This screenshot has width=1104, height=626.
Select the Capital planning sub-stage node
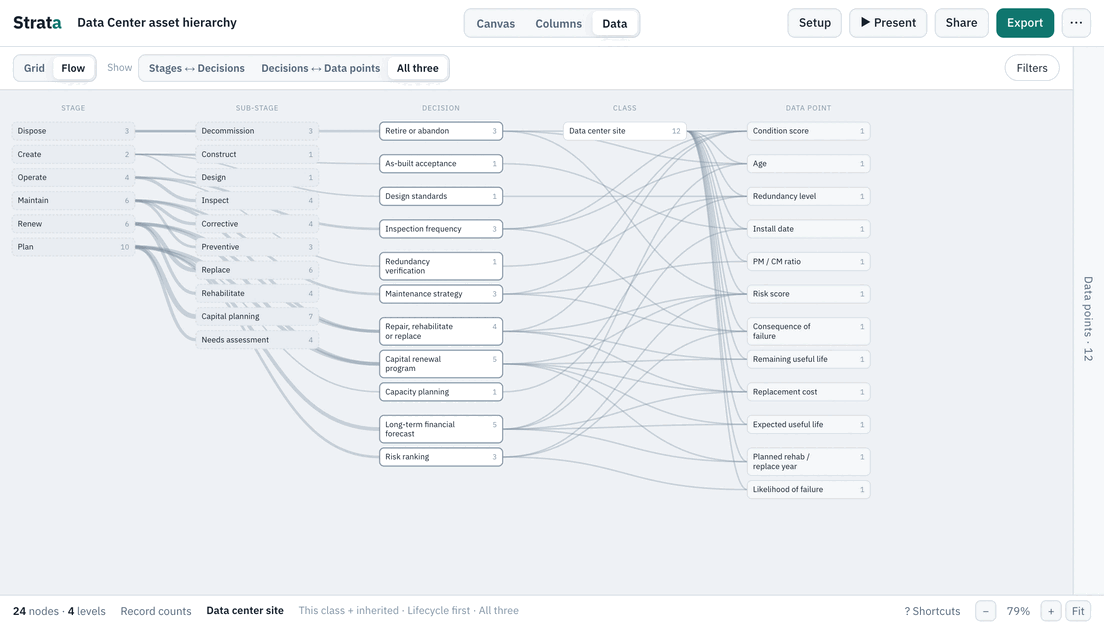(x=257, y=317)
